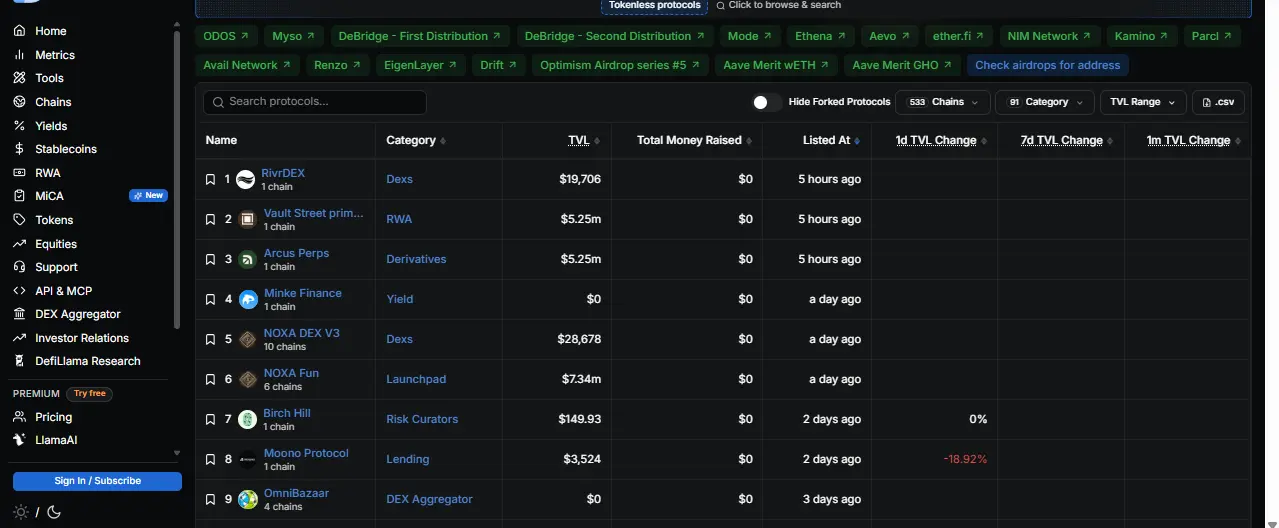
Task: Click the RivrDEX logo icon
Action: pos(245,179)
